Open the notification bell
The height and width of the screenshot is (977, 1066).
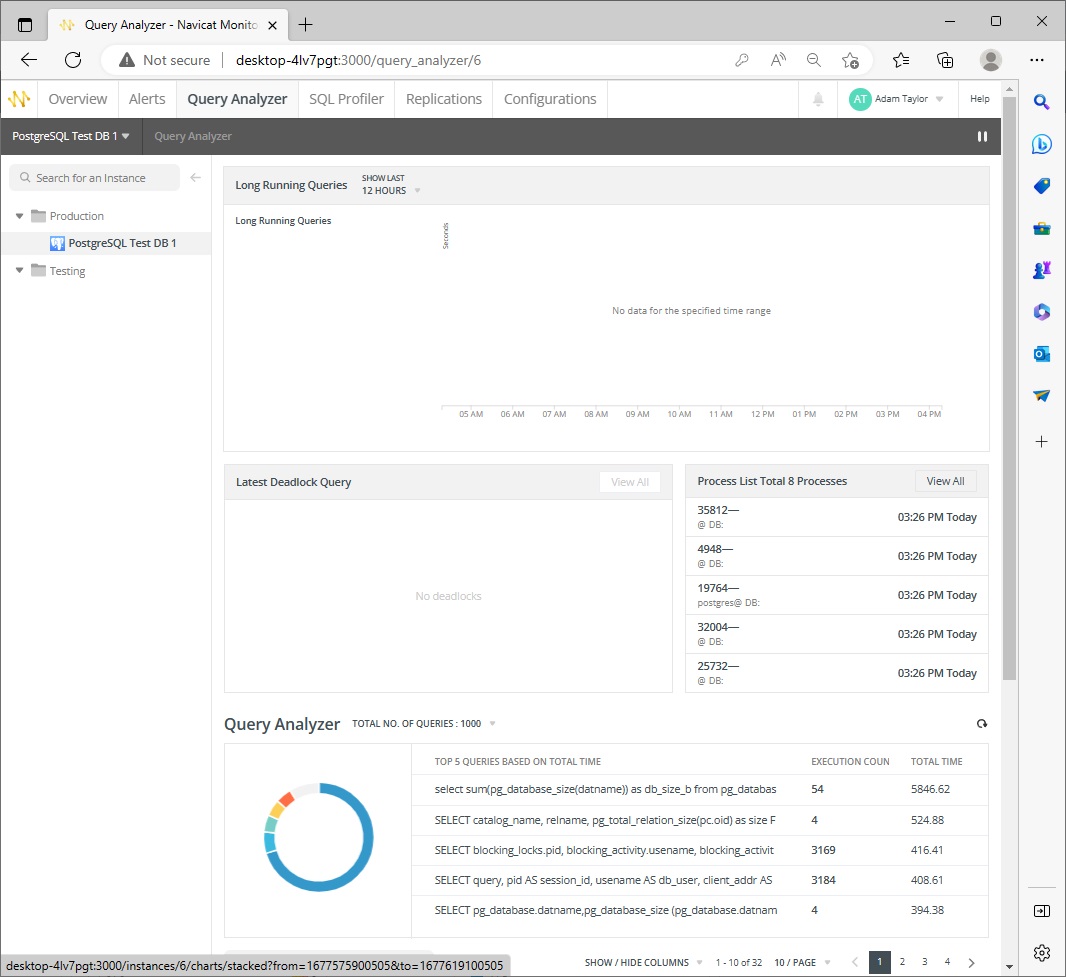pos(816,98)
